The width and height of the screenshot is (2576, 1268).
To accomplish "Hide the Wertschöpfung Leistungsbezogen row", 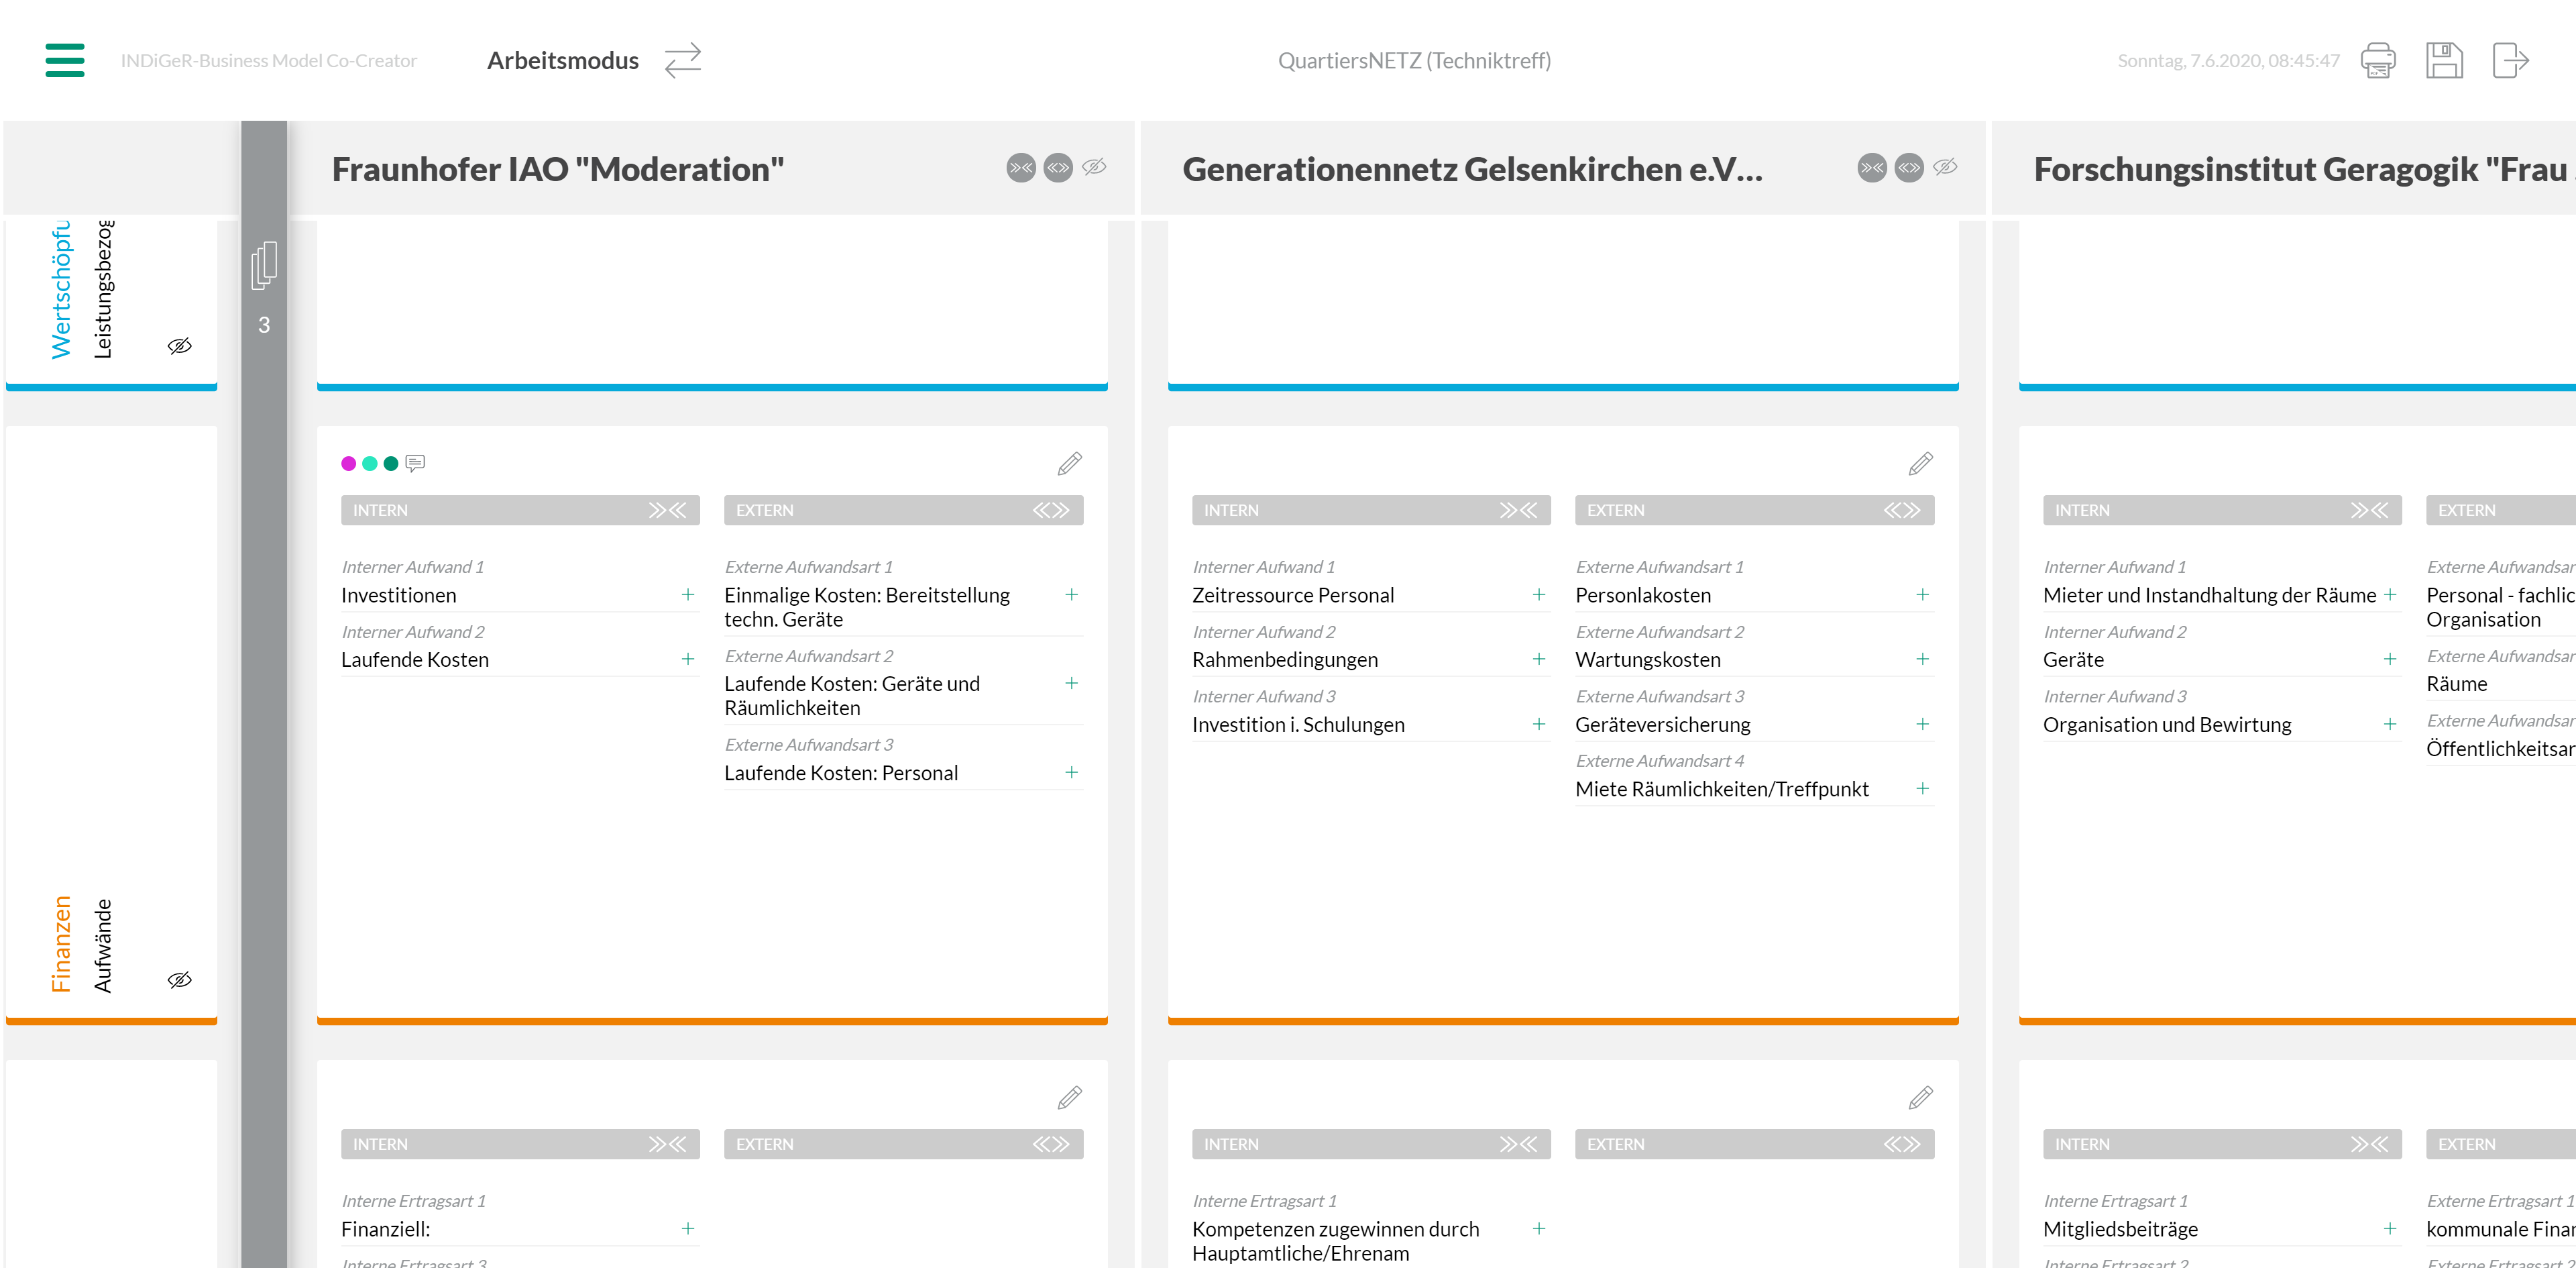I will click(179, 346).
